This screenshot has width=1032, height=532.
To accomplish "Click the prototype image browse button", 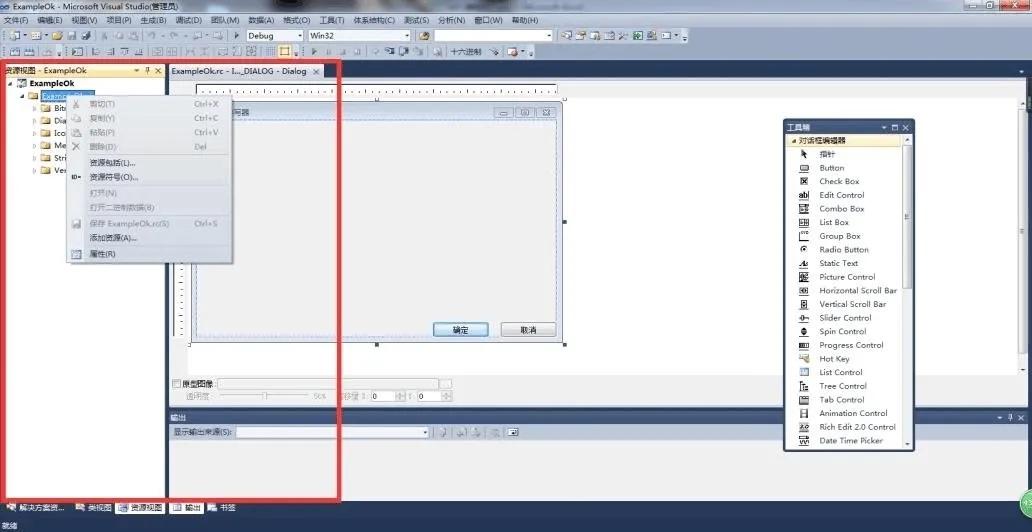I will coord(446,384).
